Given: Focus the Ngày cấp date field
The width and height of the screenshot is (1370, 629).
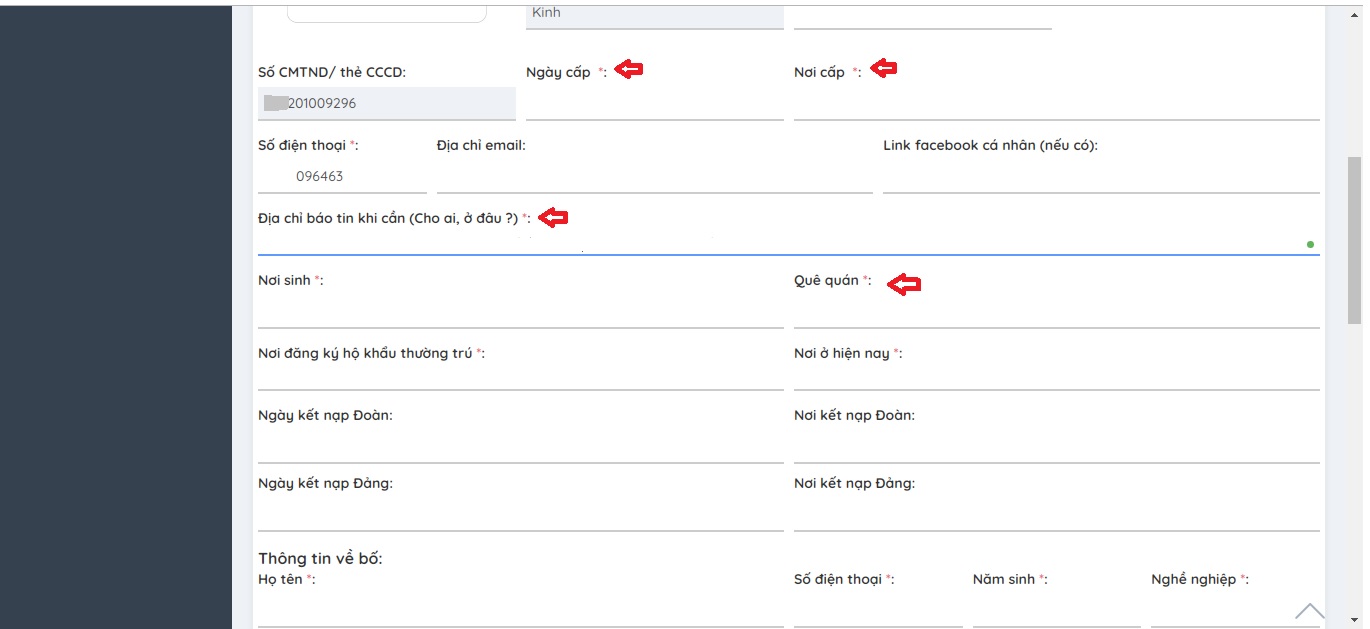Looking at the screenshot, I should 654,104.
